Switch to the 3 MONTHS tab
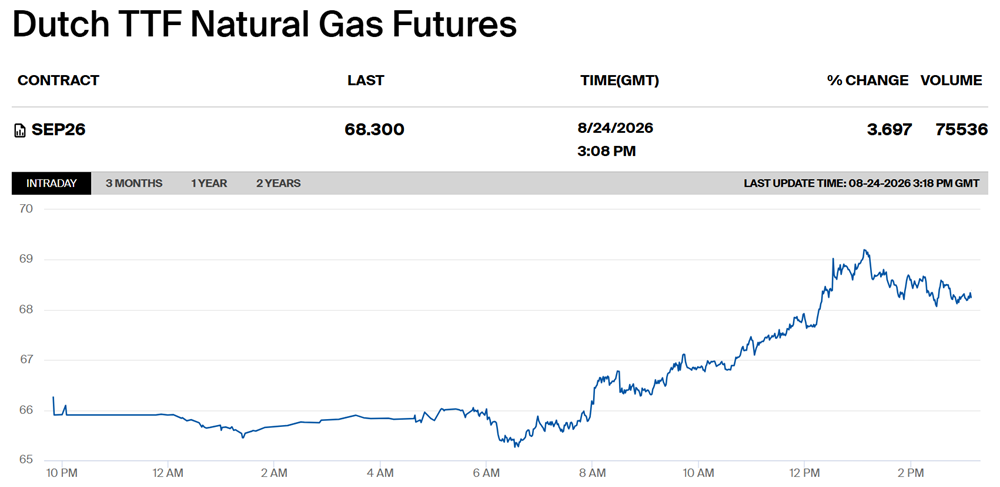The width and height of the screenshot is (1000, 487). pos(134,184)
